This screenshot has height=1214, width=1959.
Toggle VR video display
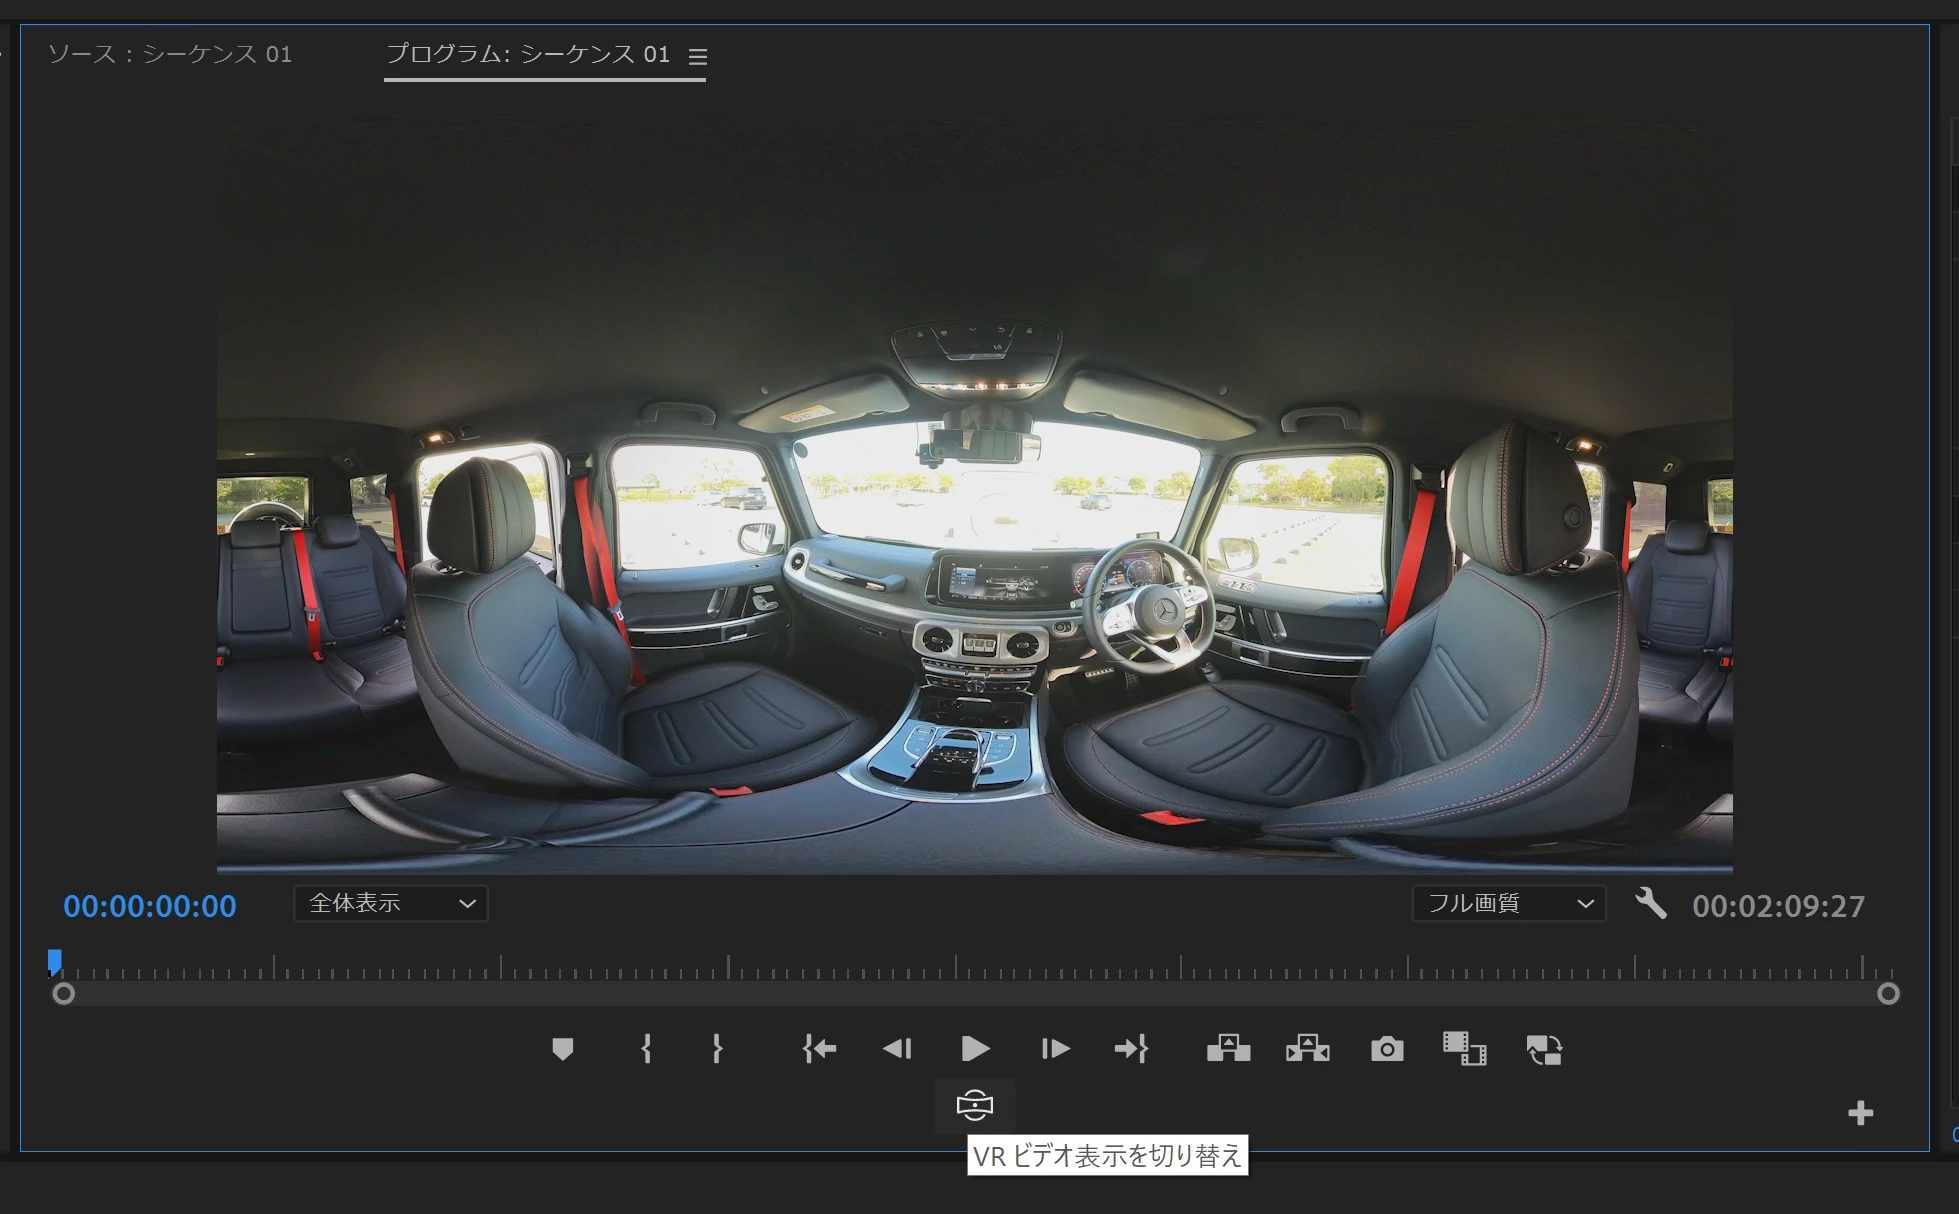[x=974, y=1105]
